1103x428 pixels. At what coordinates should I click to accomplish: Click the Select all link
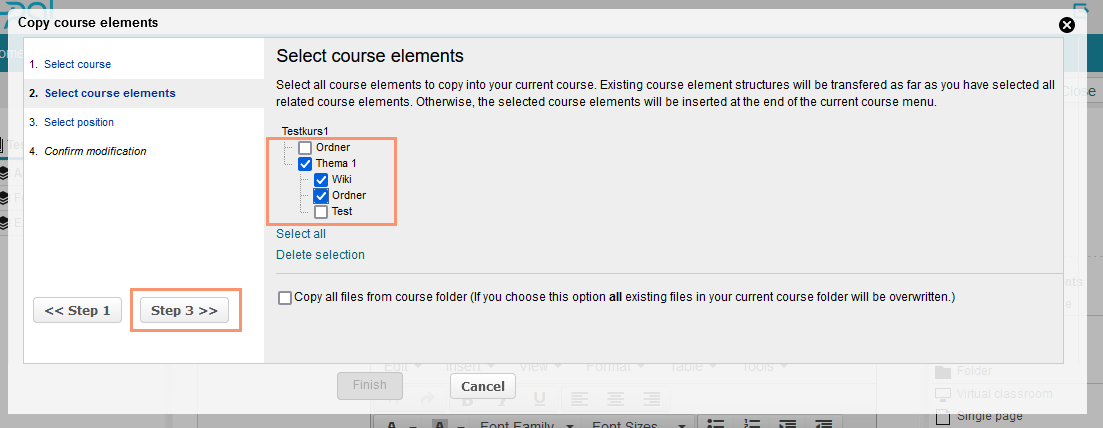[x=301, y=234]
